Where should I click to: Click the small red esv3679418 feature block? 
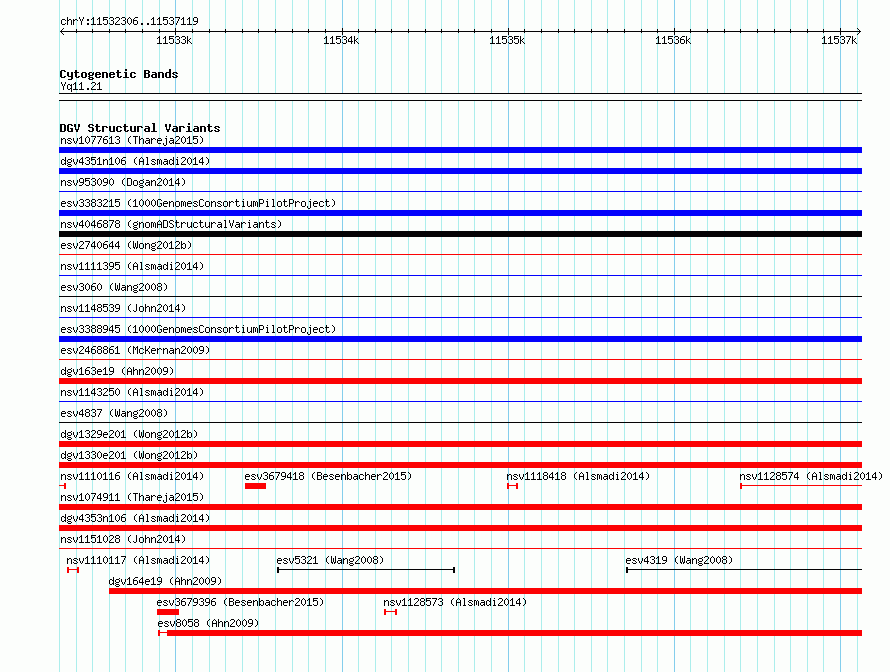(x=255, y=486)
